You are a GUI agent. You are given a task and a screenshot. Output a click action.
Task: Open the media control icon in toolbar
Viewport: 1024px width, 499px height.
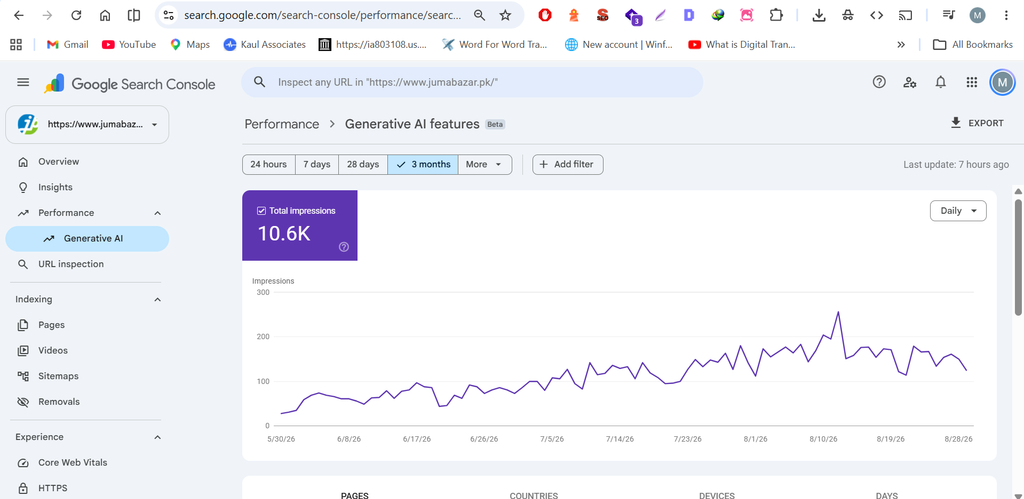pyautogui.click(x=949, y=15)
